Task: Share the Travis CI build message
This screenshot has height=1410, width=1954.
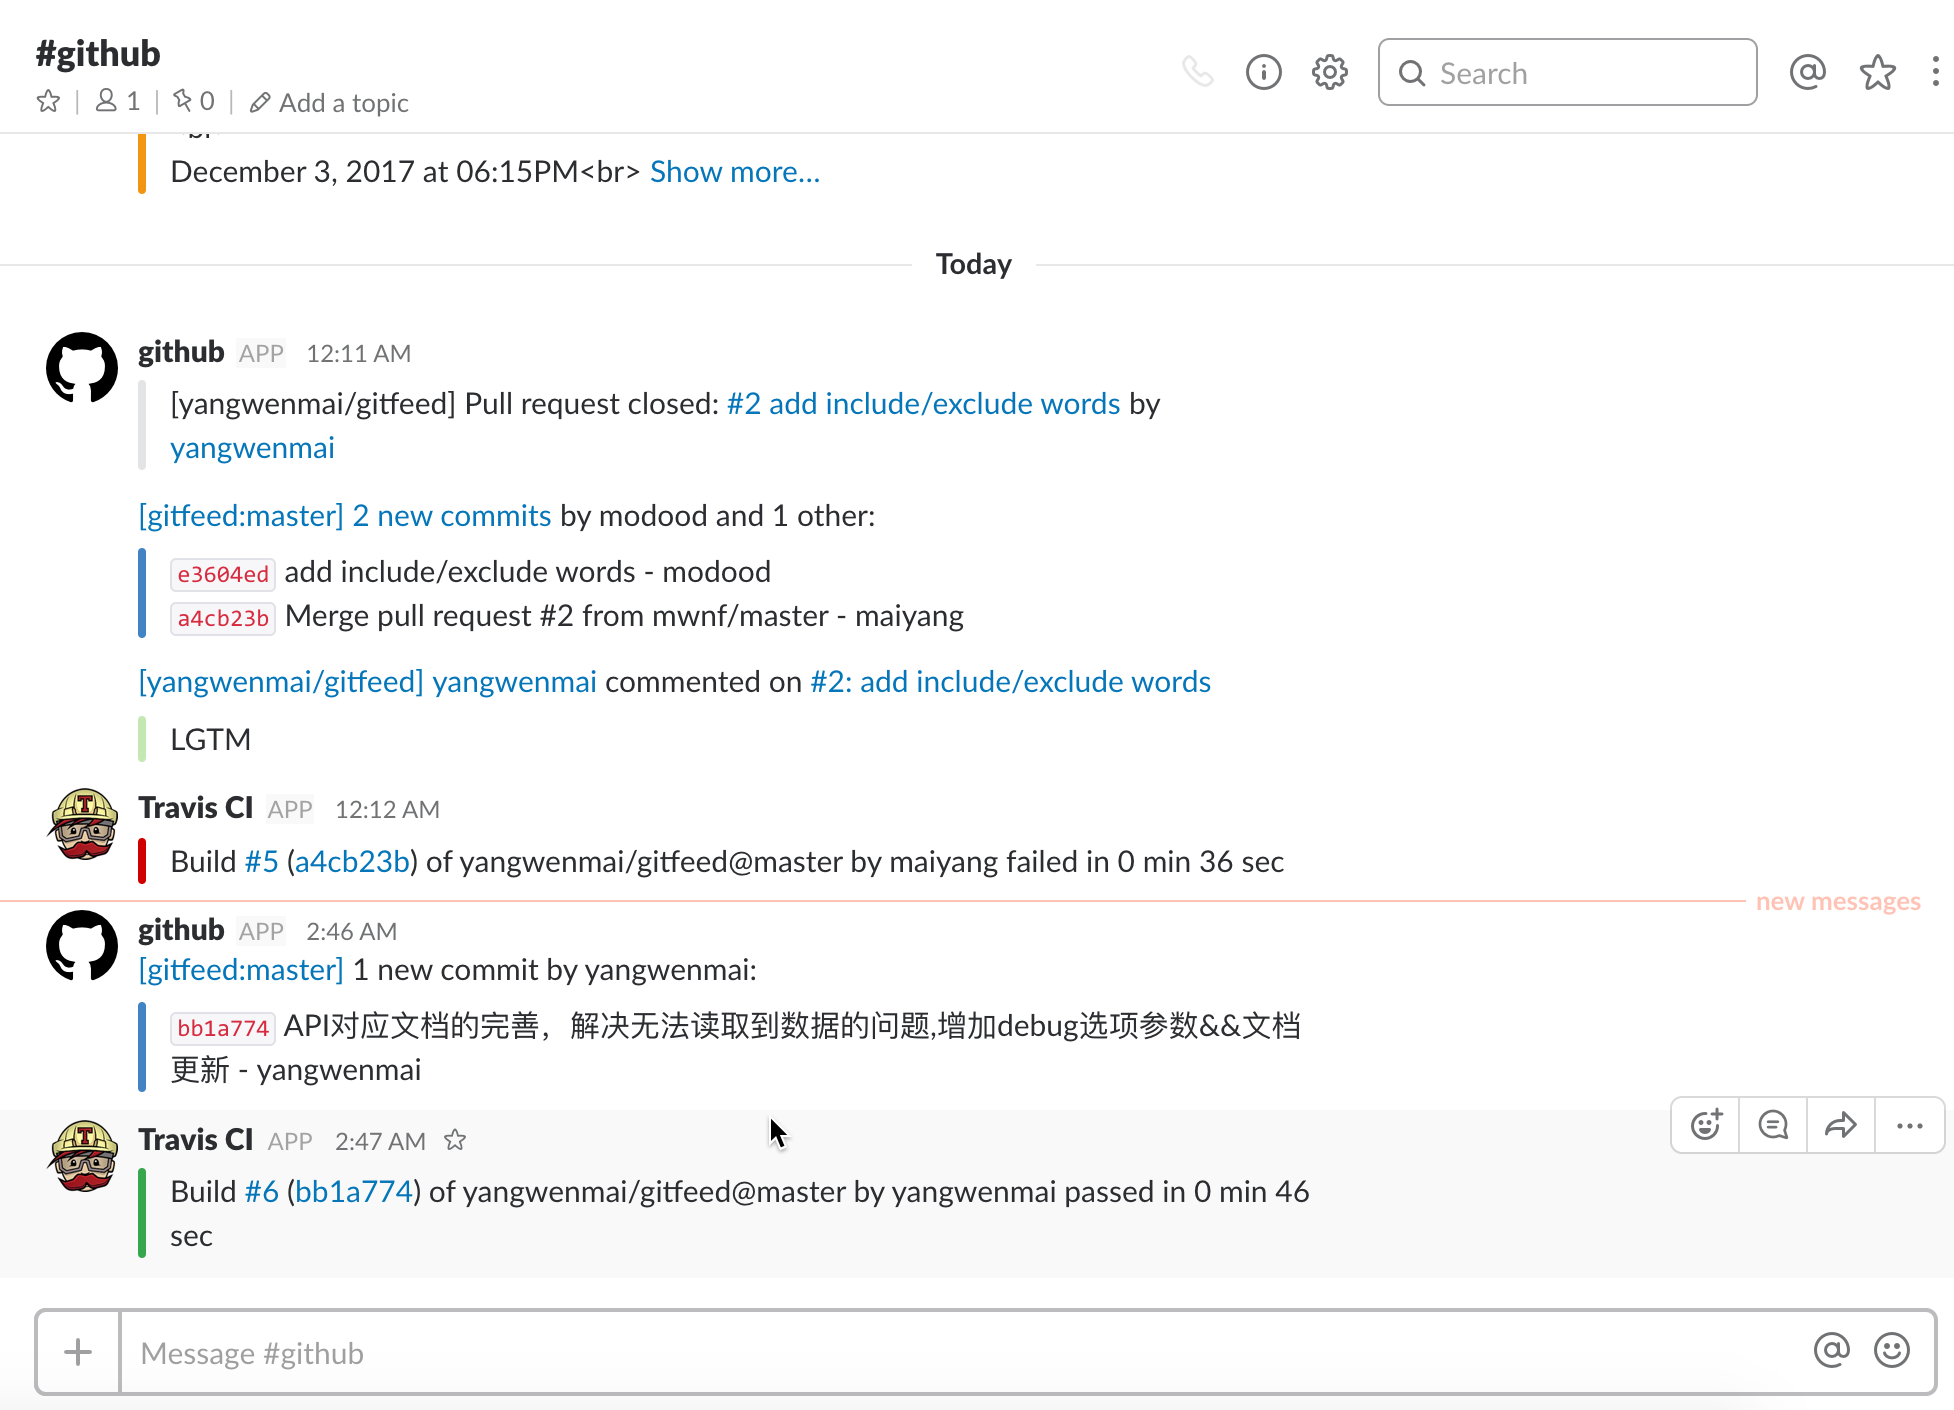Action: point(1840,1125)
